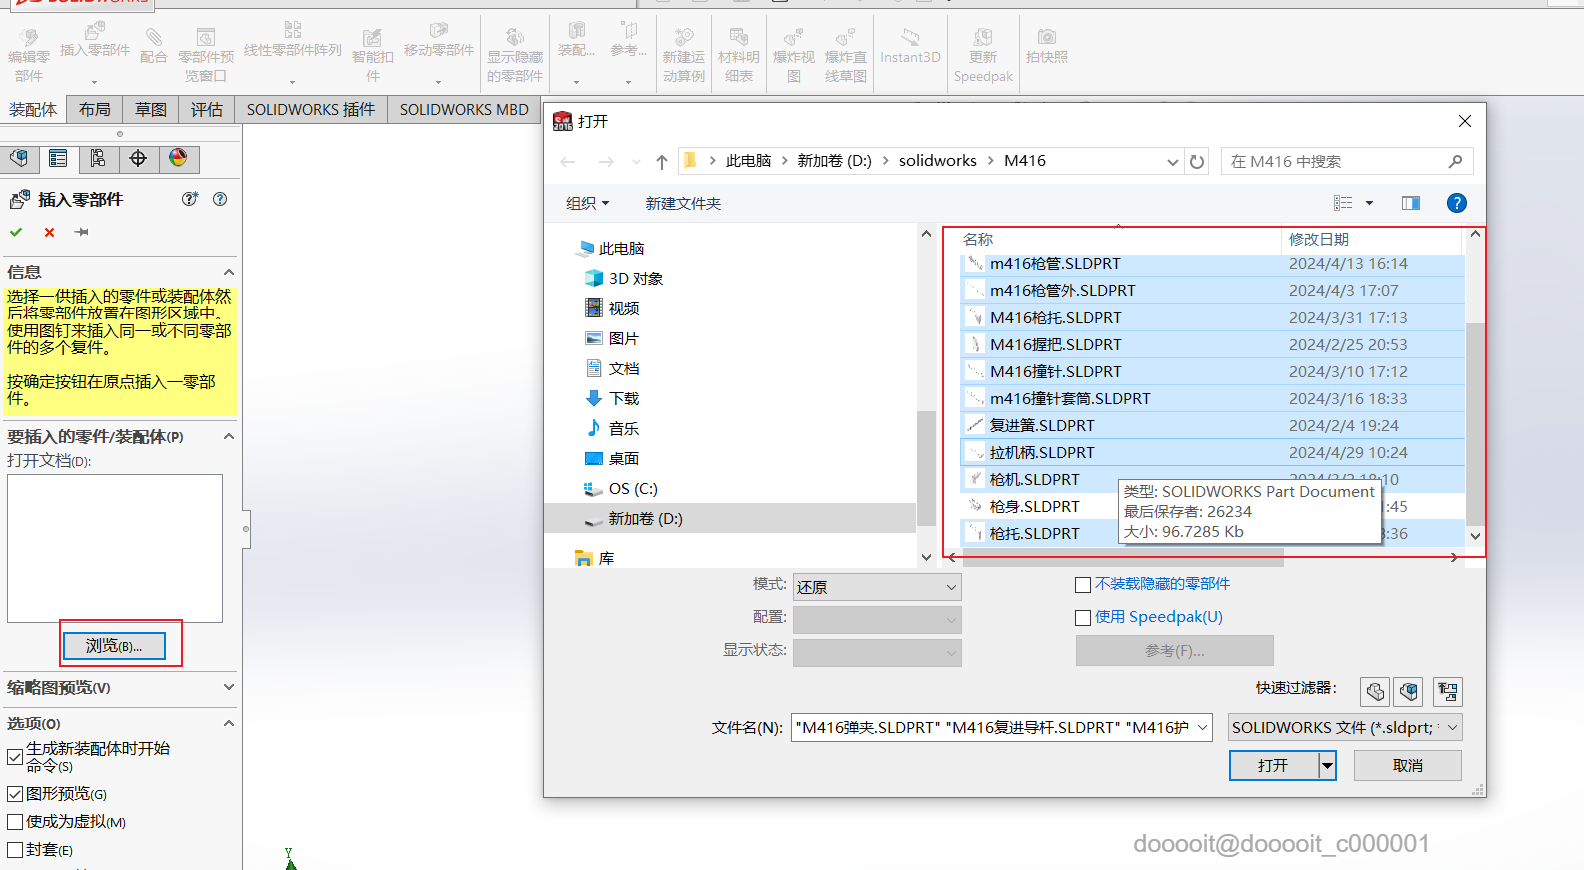Click the 浏览 browse button
Image resolution: width=1584 pixels, height=870 pixels.
114,646
